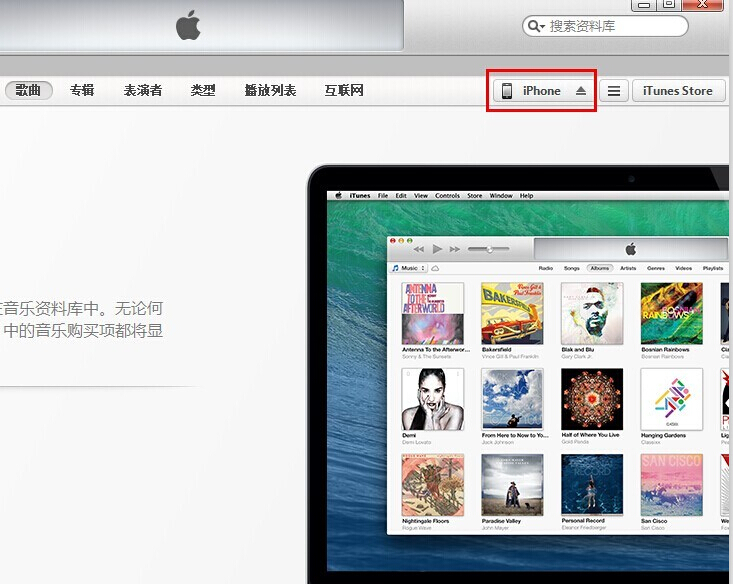Switch to the 专辑 tab

pos(82,90)
